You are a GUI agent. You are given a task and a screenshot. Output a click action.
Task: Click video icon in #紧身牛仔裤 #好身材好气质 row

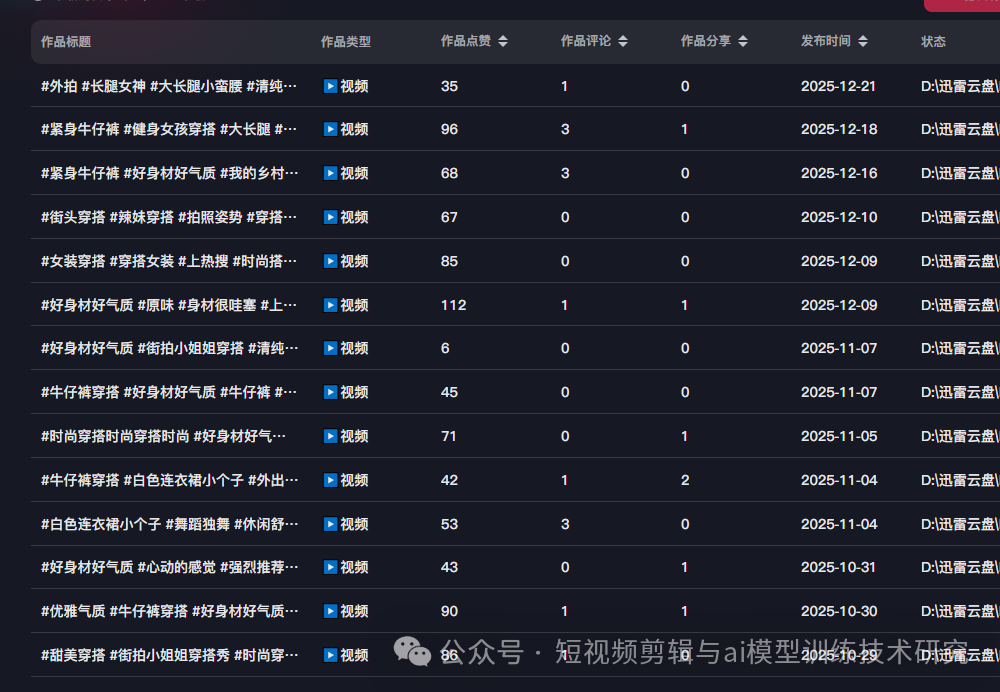(x=330, y=173)
